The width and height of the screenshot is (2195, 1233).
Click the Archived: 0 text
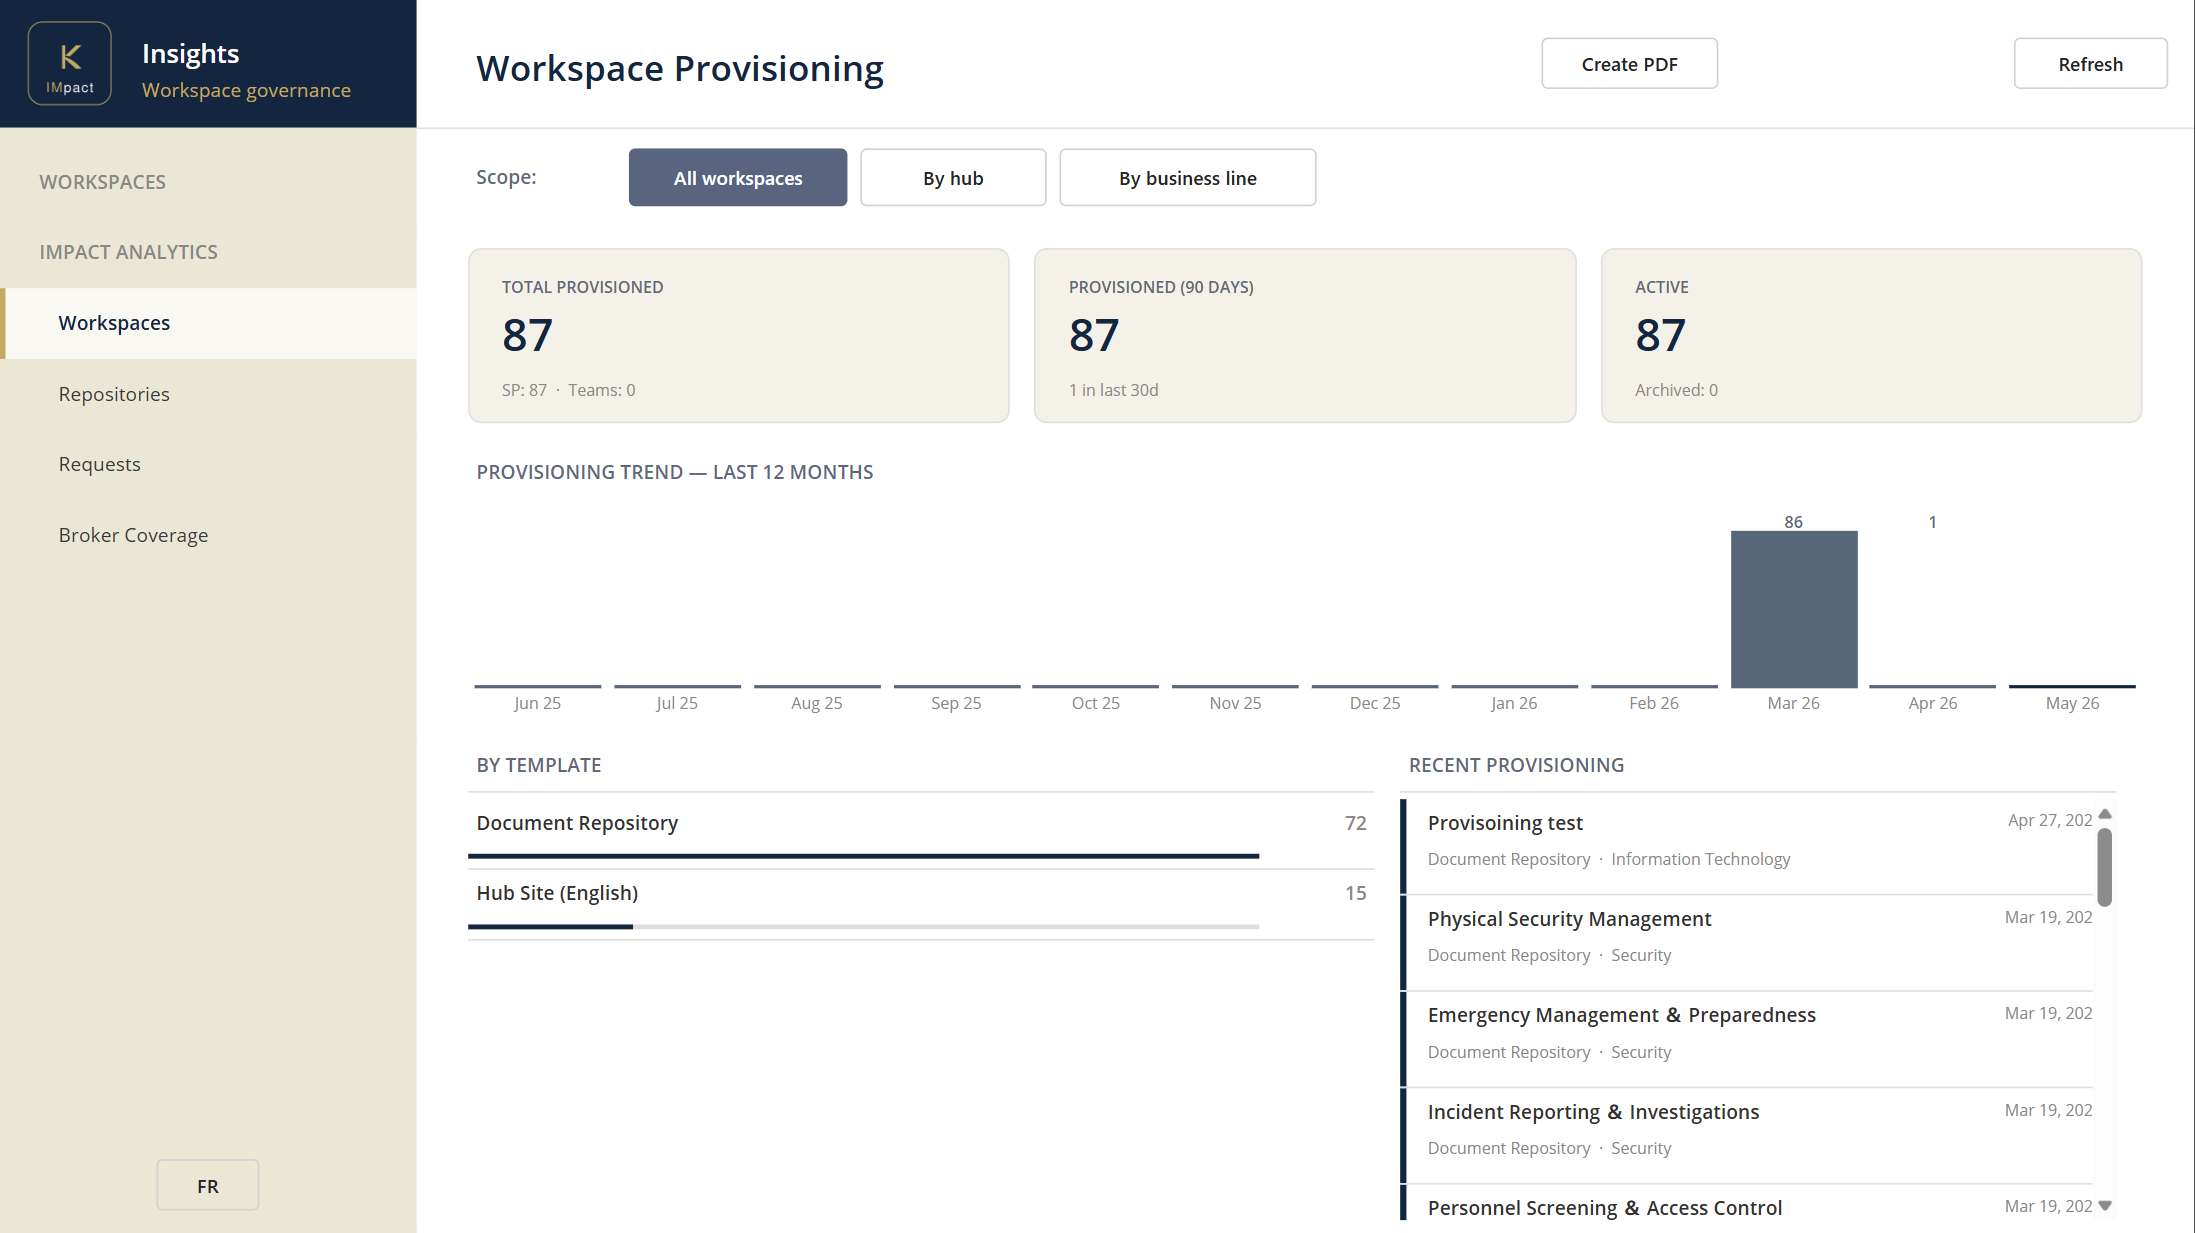(x=1676, y=390)
